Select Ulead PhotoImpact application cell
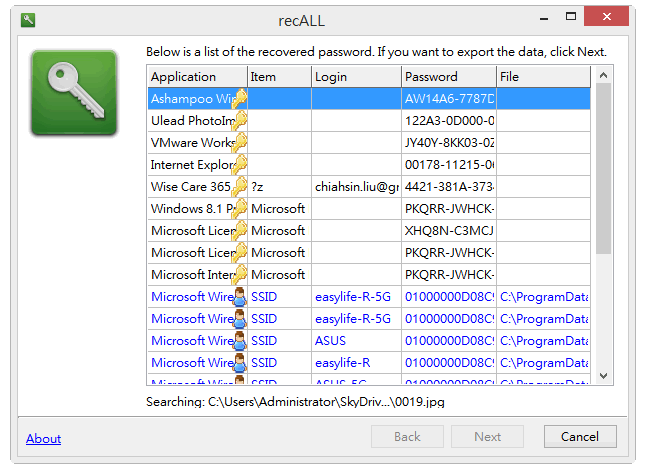 point(197,121)
